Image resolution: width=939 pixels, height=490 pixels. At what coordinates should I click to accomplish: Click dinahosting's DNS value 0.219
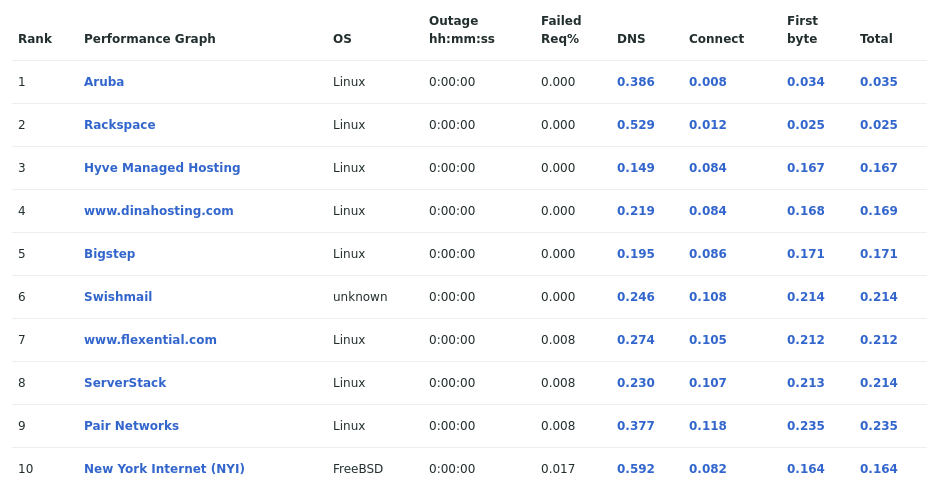pos(635,211)
